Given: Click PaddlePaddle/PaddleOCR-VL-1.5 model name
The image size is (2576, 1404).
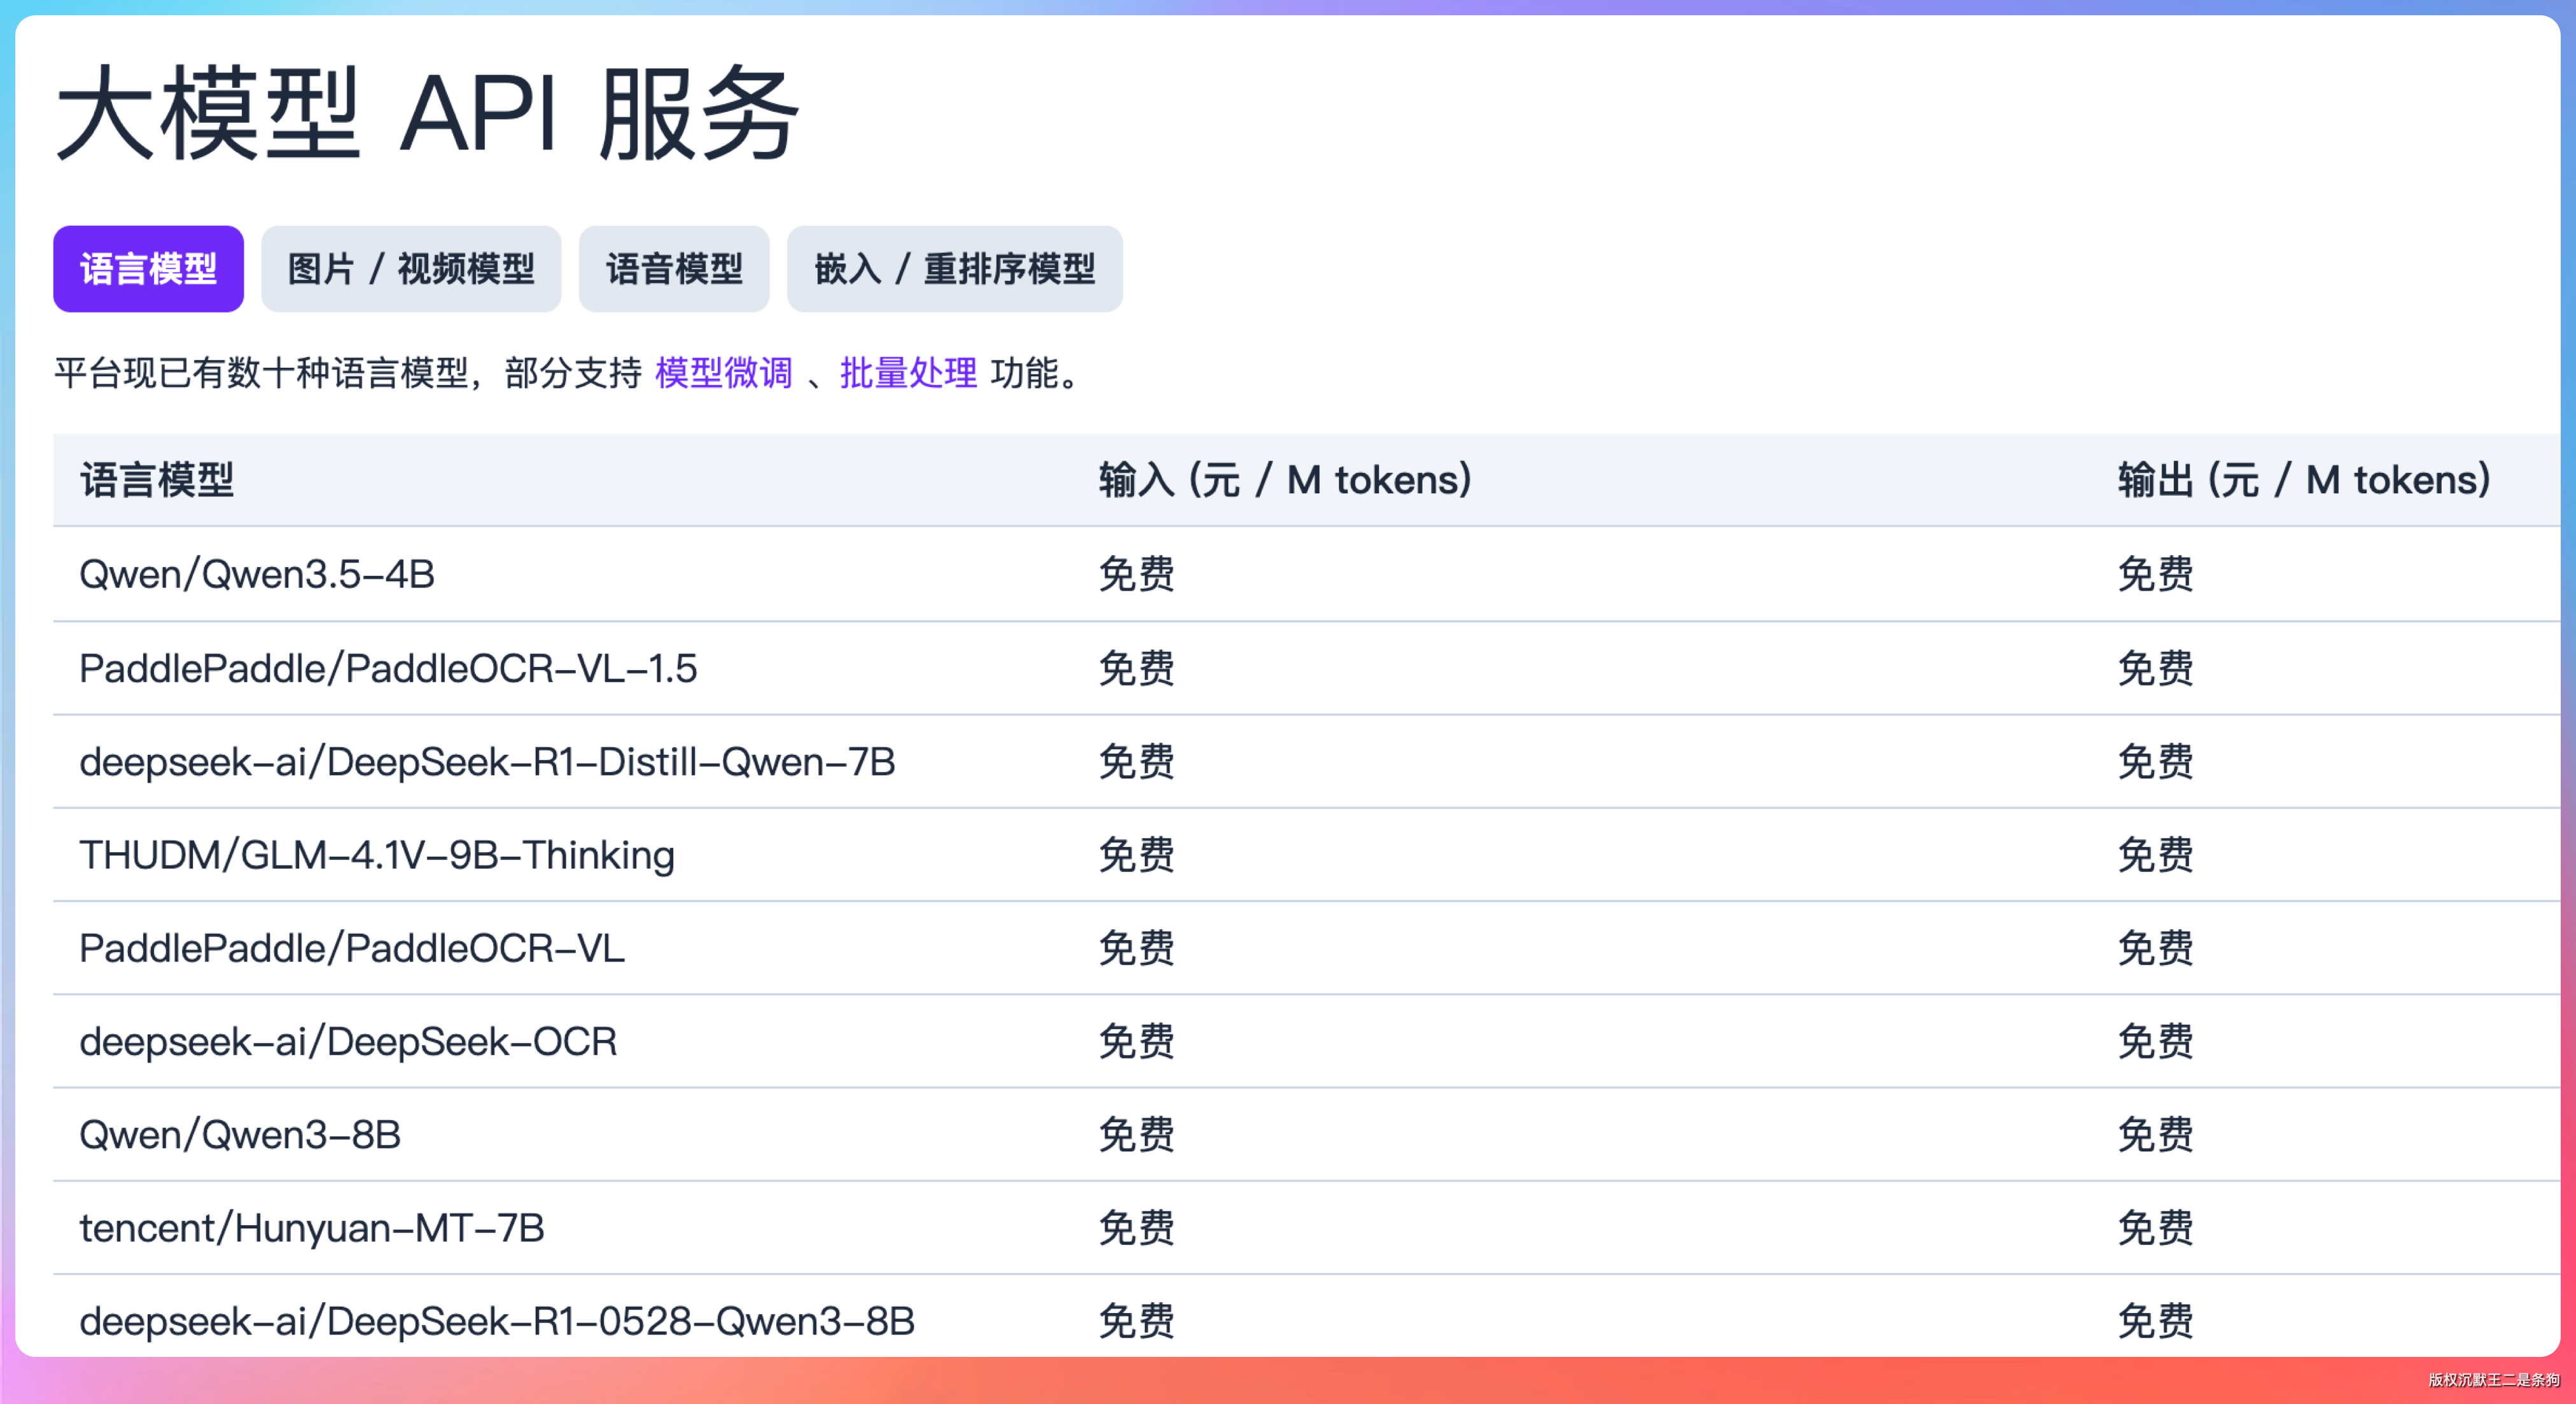Looking at the screenshot, I should 388,668.
